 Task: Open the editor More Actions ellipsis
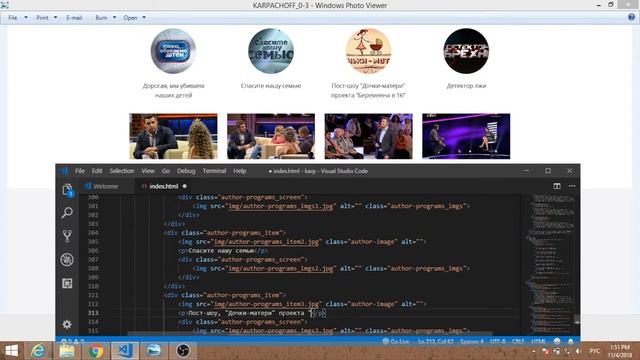point(572,186)
